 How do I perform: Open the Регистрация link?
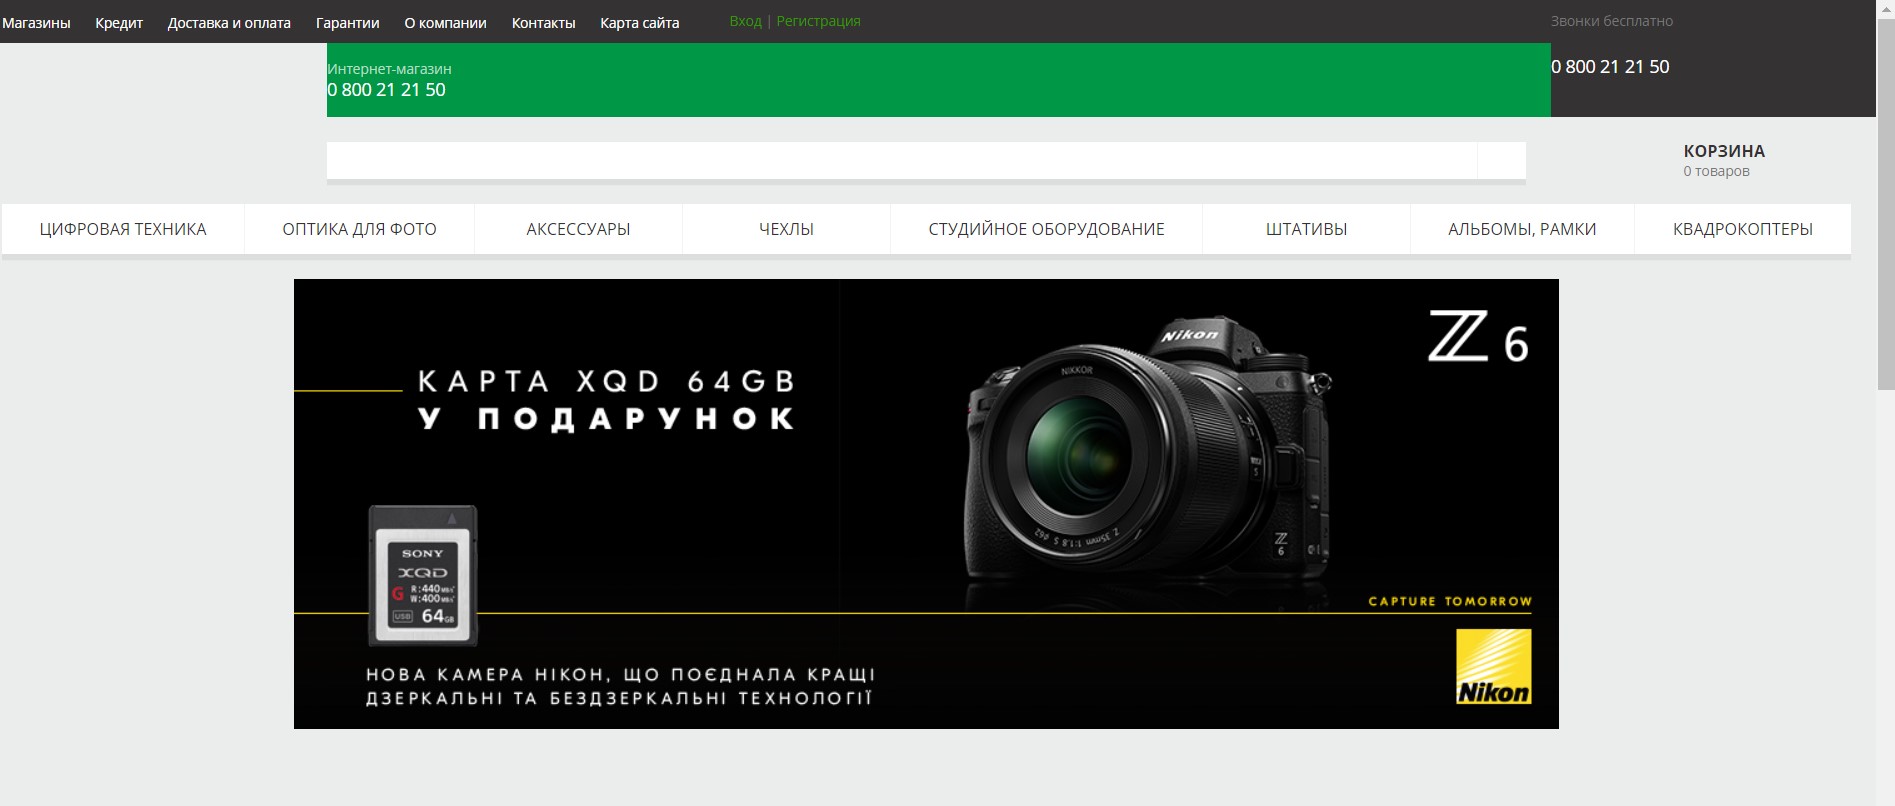pos(818,21)
